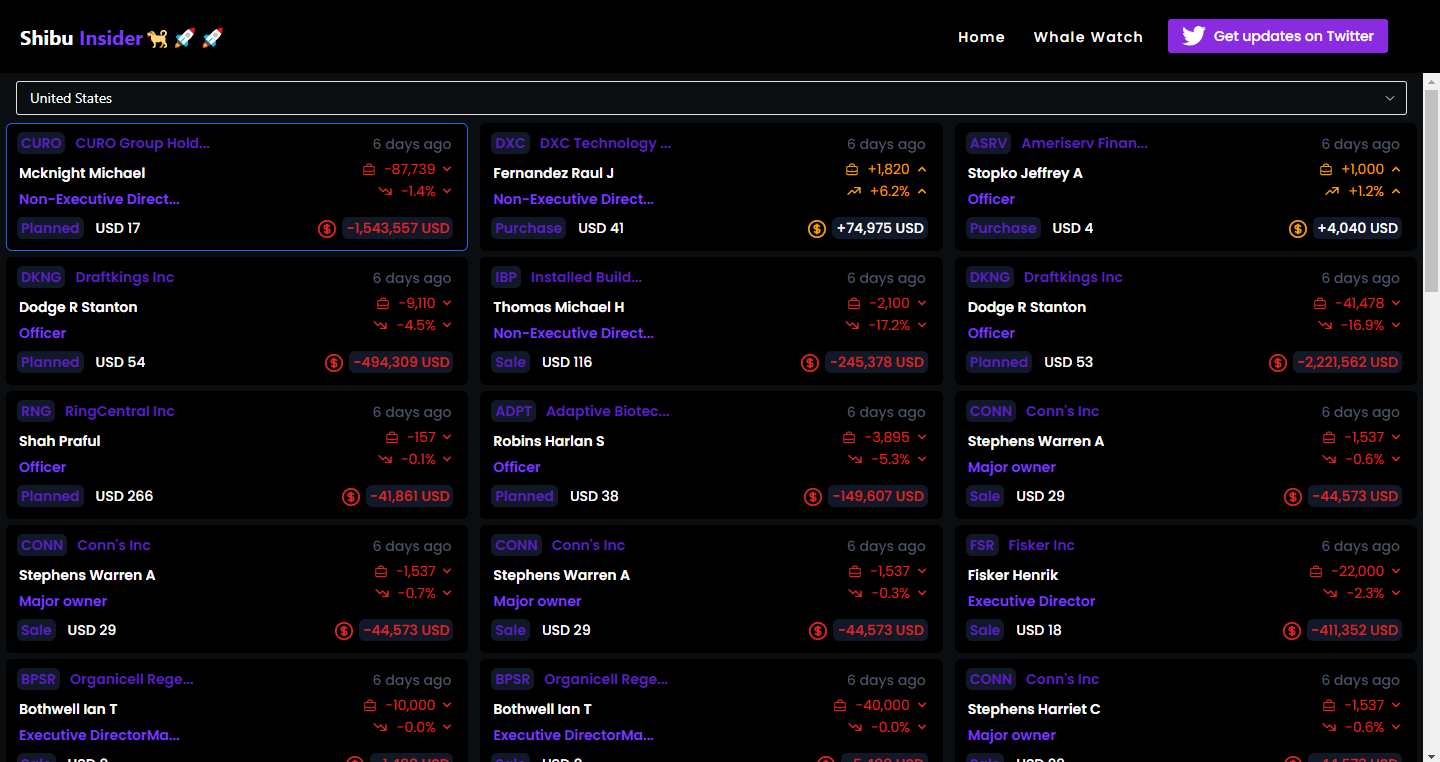
Task: Expand the chevron next to -41,478
Action: coord(1396,303)
